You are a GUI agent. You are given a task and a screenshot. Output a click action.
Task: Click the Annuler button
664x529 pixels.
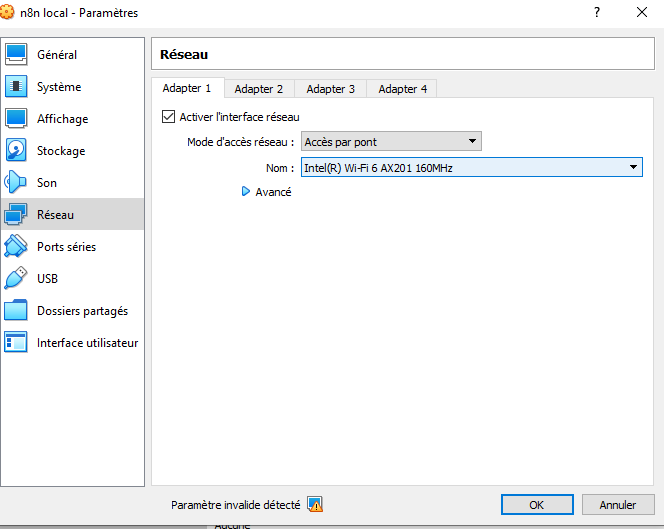tap(617, 505)
